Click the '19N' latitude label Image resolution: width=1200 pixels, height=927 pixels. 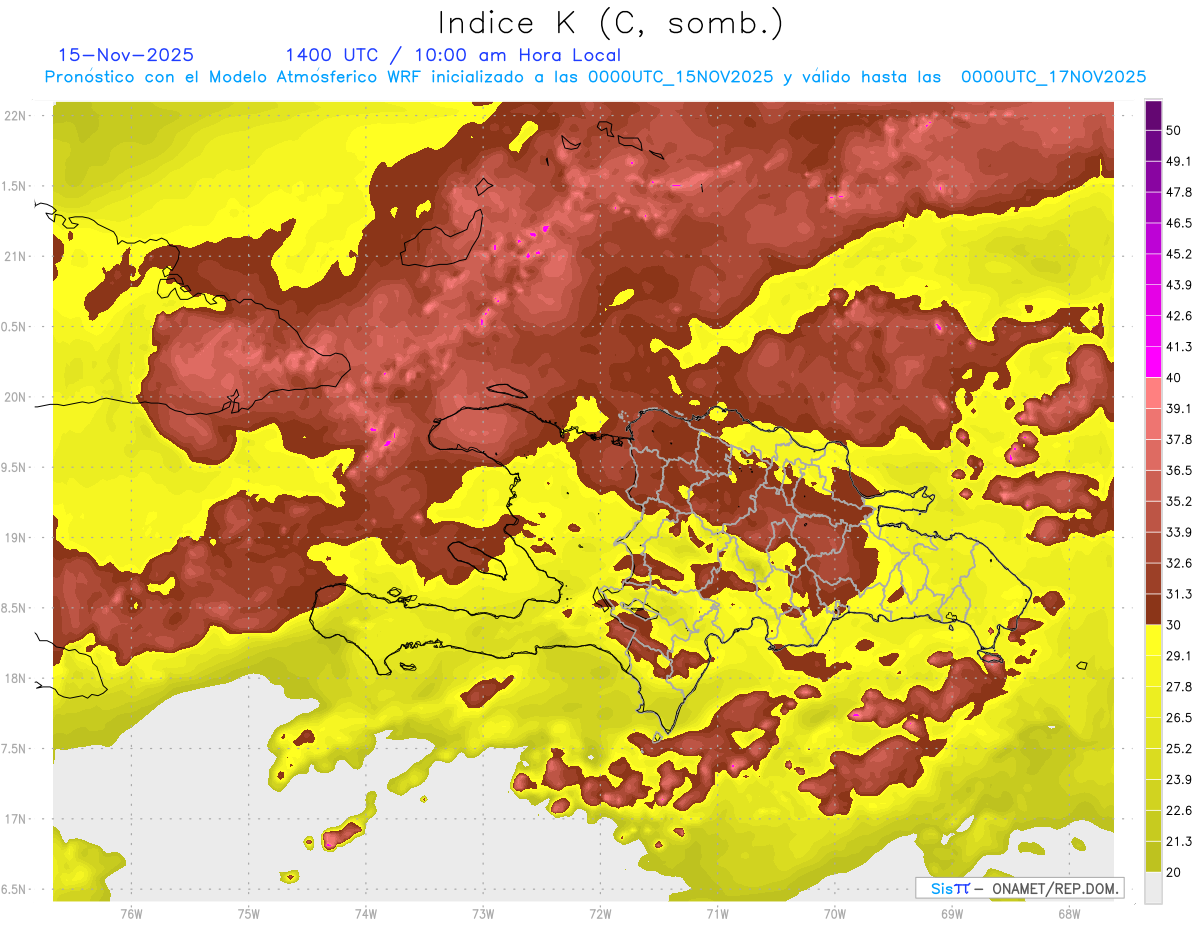click(x=15, y=538)
